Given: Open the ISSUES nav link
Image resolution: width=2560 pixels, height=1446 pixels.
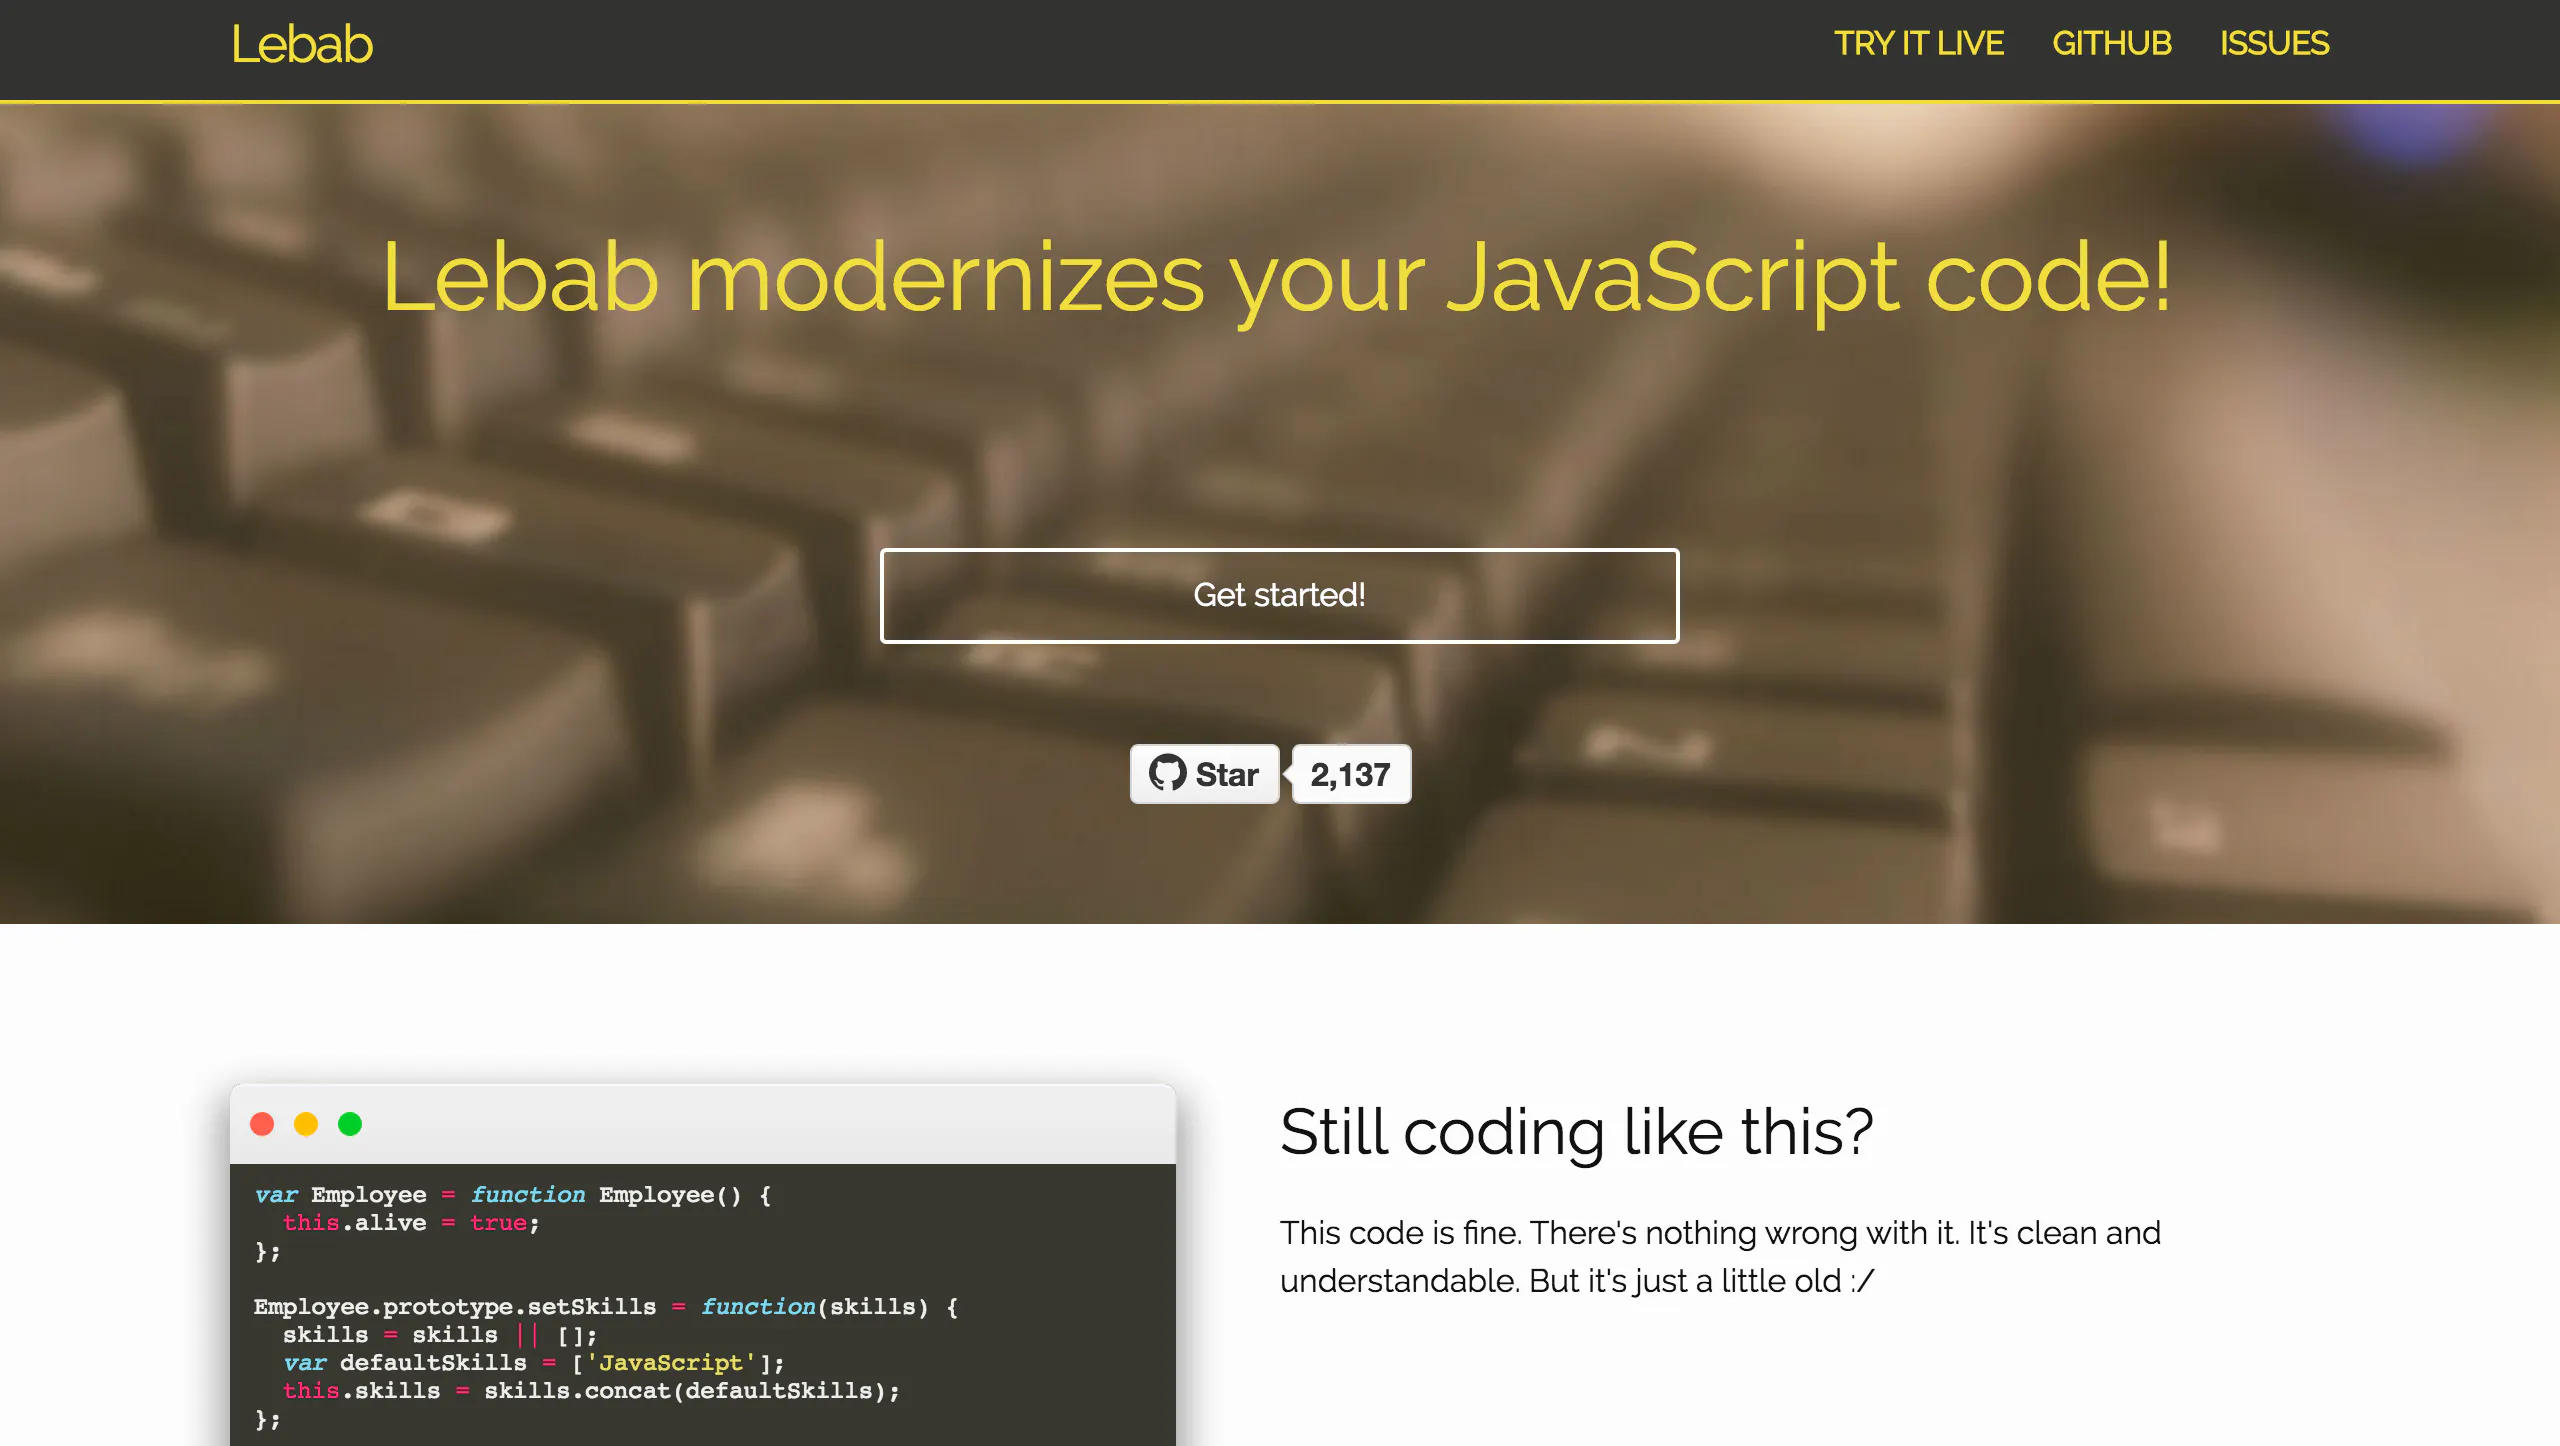Looking at the screenshot, I should 2274,44.
